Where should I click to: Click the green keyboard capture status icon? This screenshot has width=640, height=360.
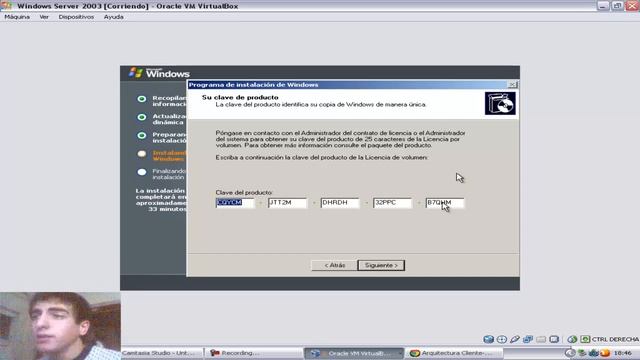[x=585, y=339]
